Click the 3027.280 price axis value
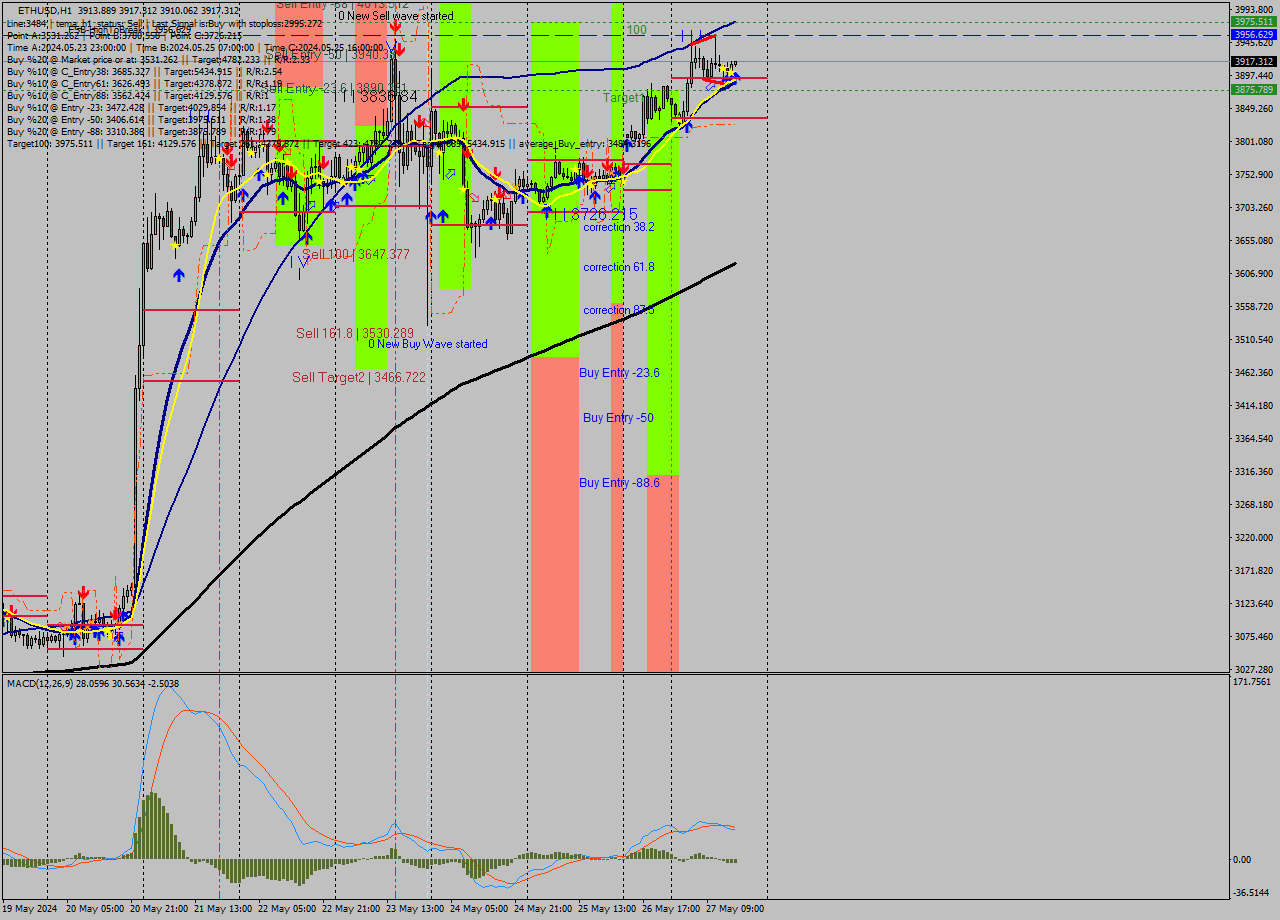The height and width of the screenshot is (920, 1280). coord(1254,670)
